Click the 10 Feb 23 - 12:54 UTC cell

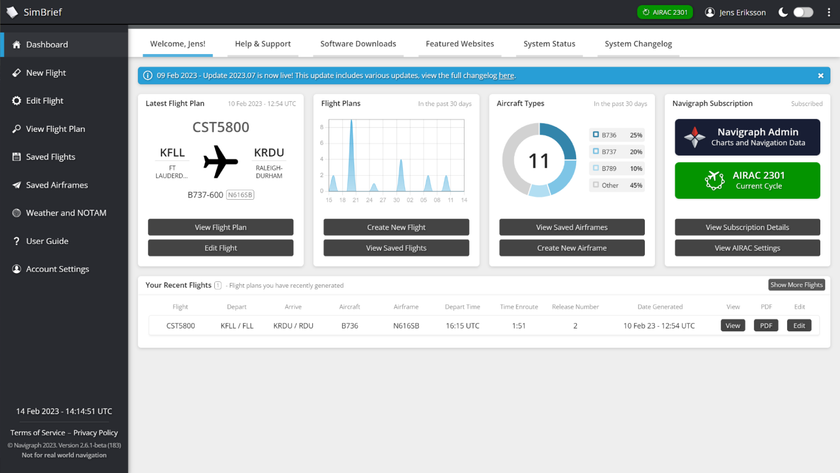click(659, 326)
